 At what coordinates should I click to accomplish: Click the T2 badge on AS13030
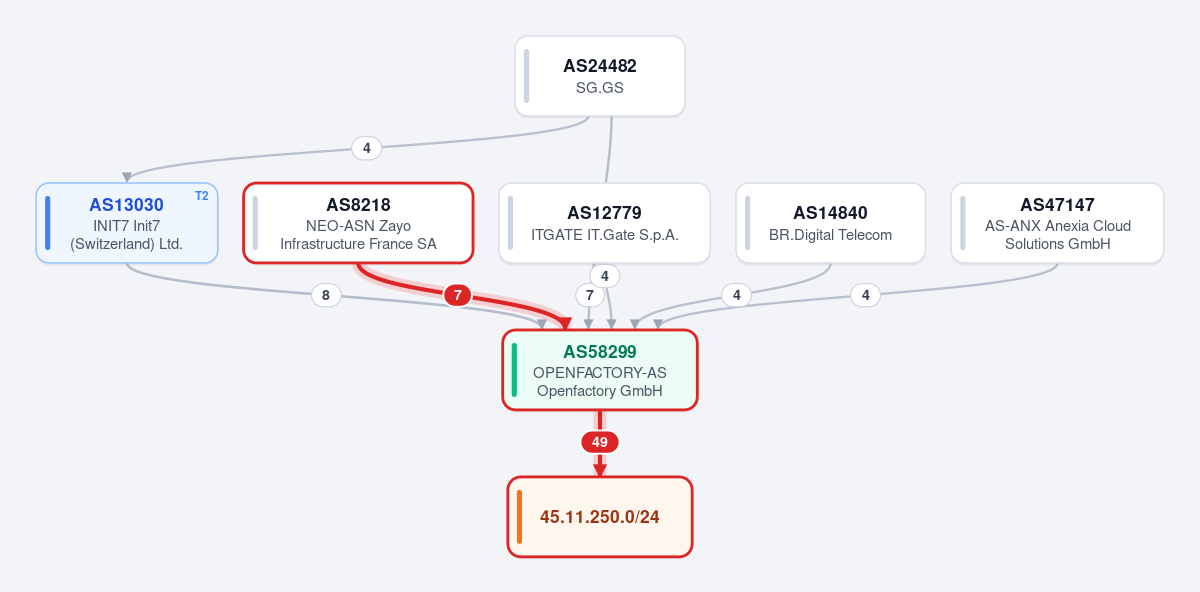[201, 196]
